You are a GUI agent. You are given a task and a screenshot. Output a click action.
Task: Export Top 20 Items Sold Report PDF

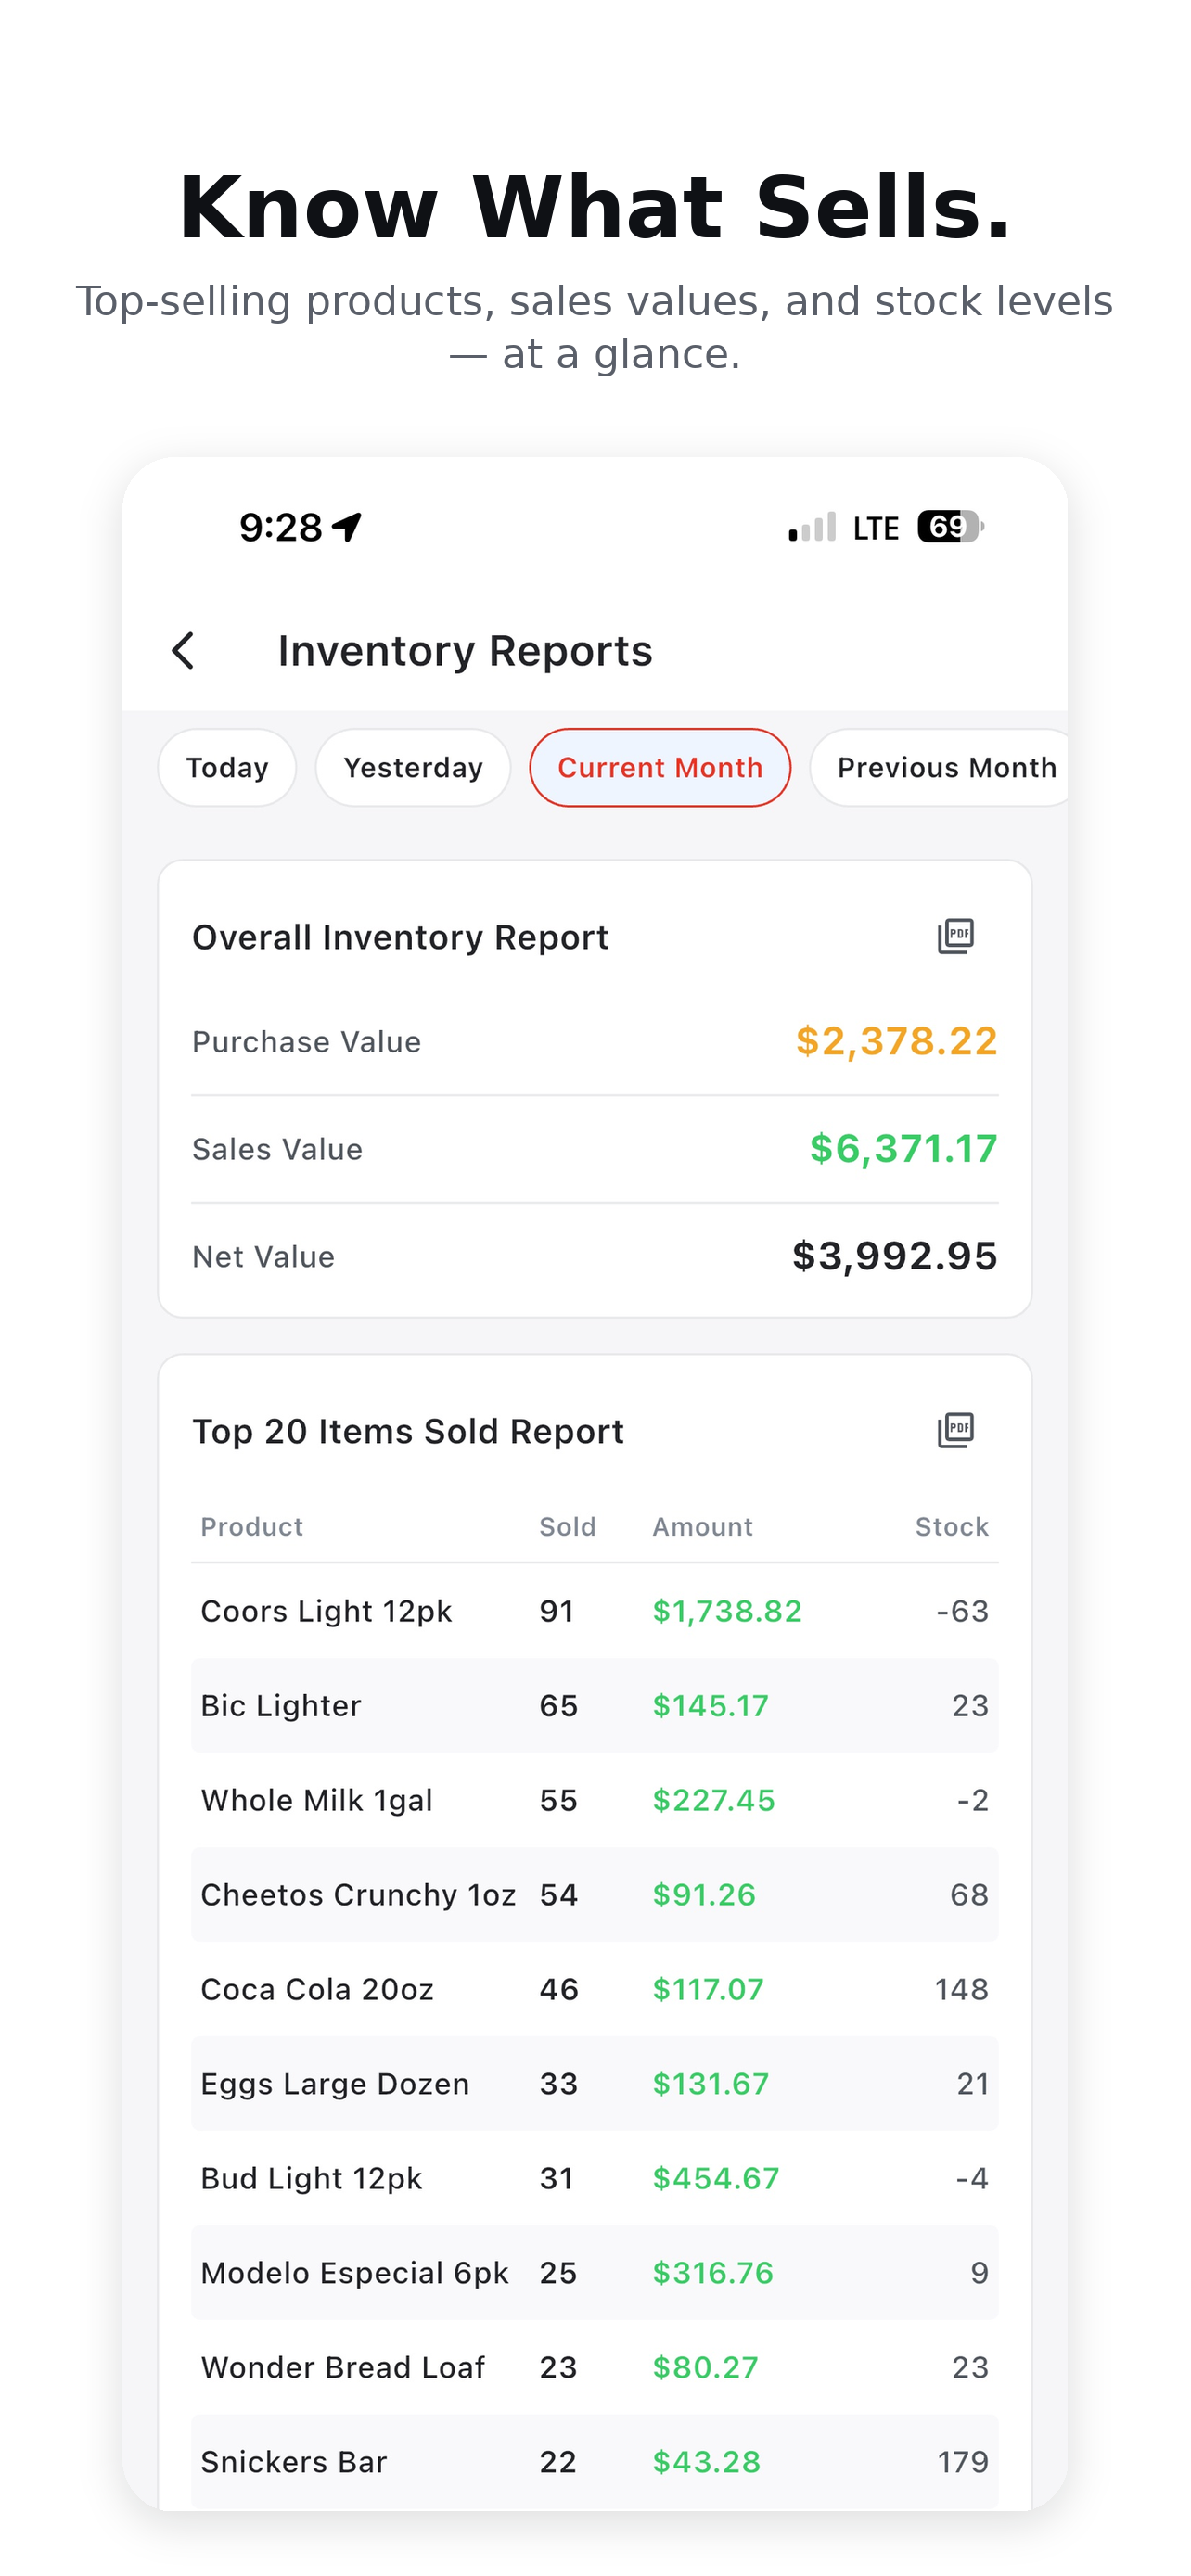pyautogui.click(x=955, y=1430)
